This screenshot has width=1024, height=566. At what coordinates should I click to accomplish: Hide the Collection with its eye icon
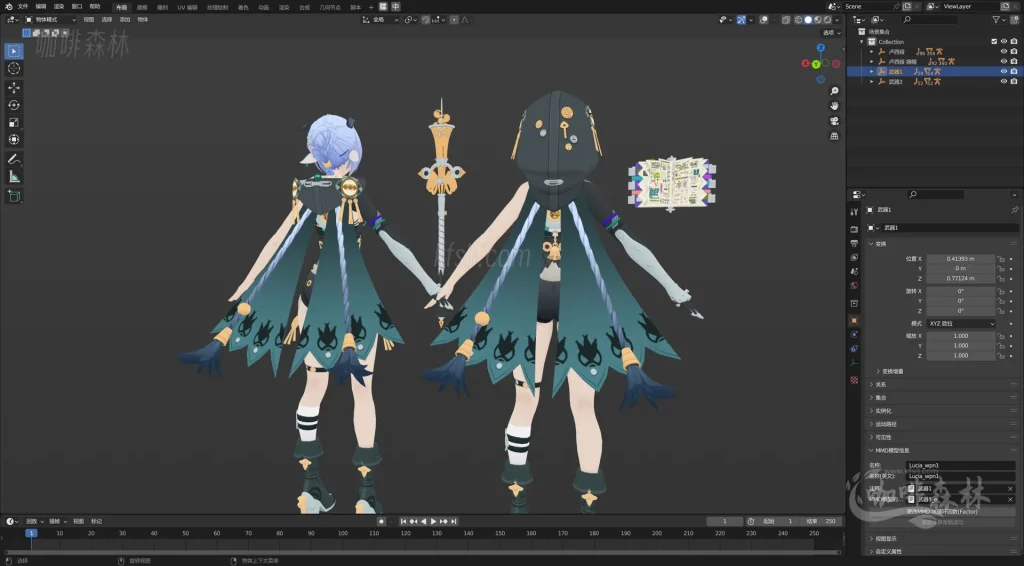(1004, 42)
